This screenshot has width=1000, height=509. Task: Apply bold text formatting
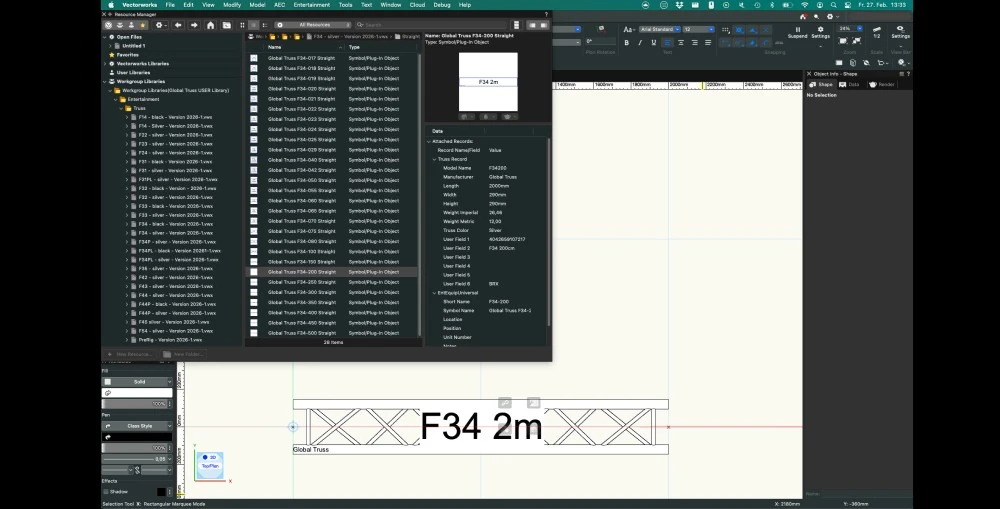(627, 43)
